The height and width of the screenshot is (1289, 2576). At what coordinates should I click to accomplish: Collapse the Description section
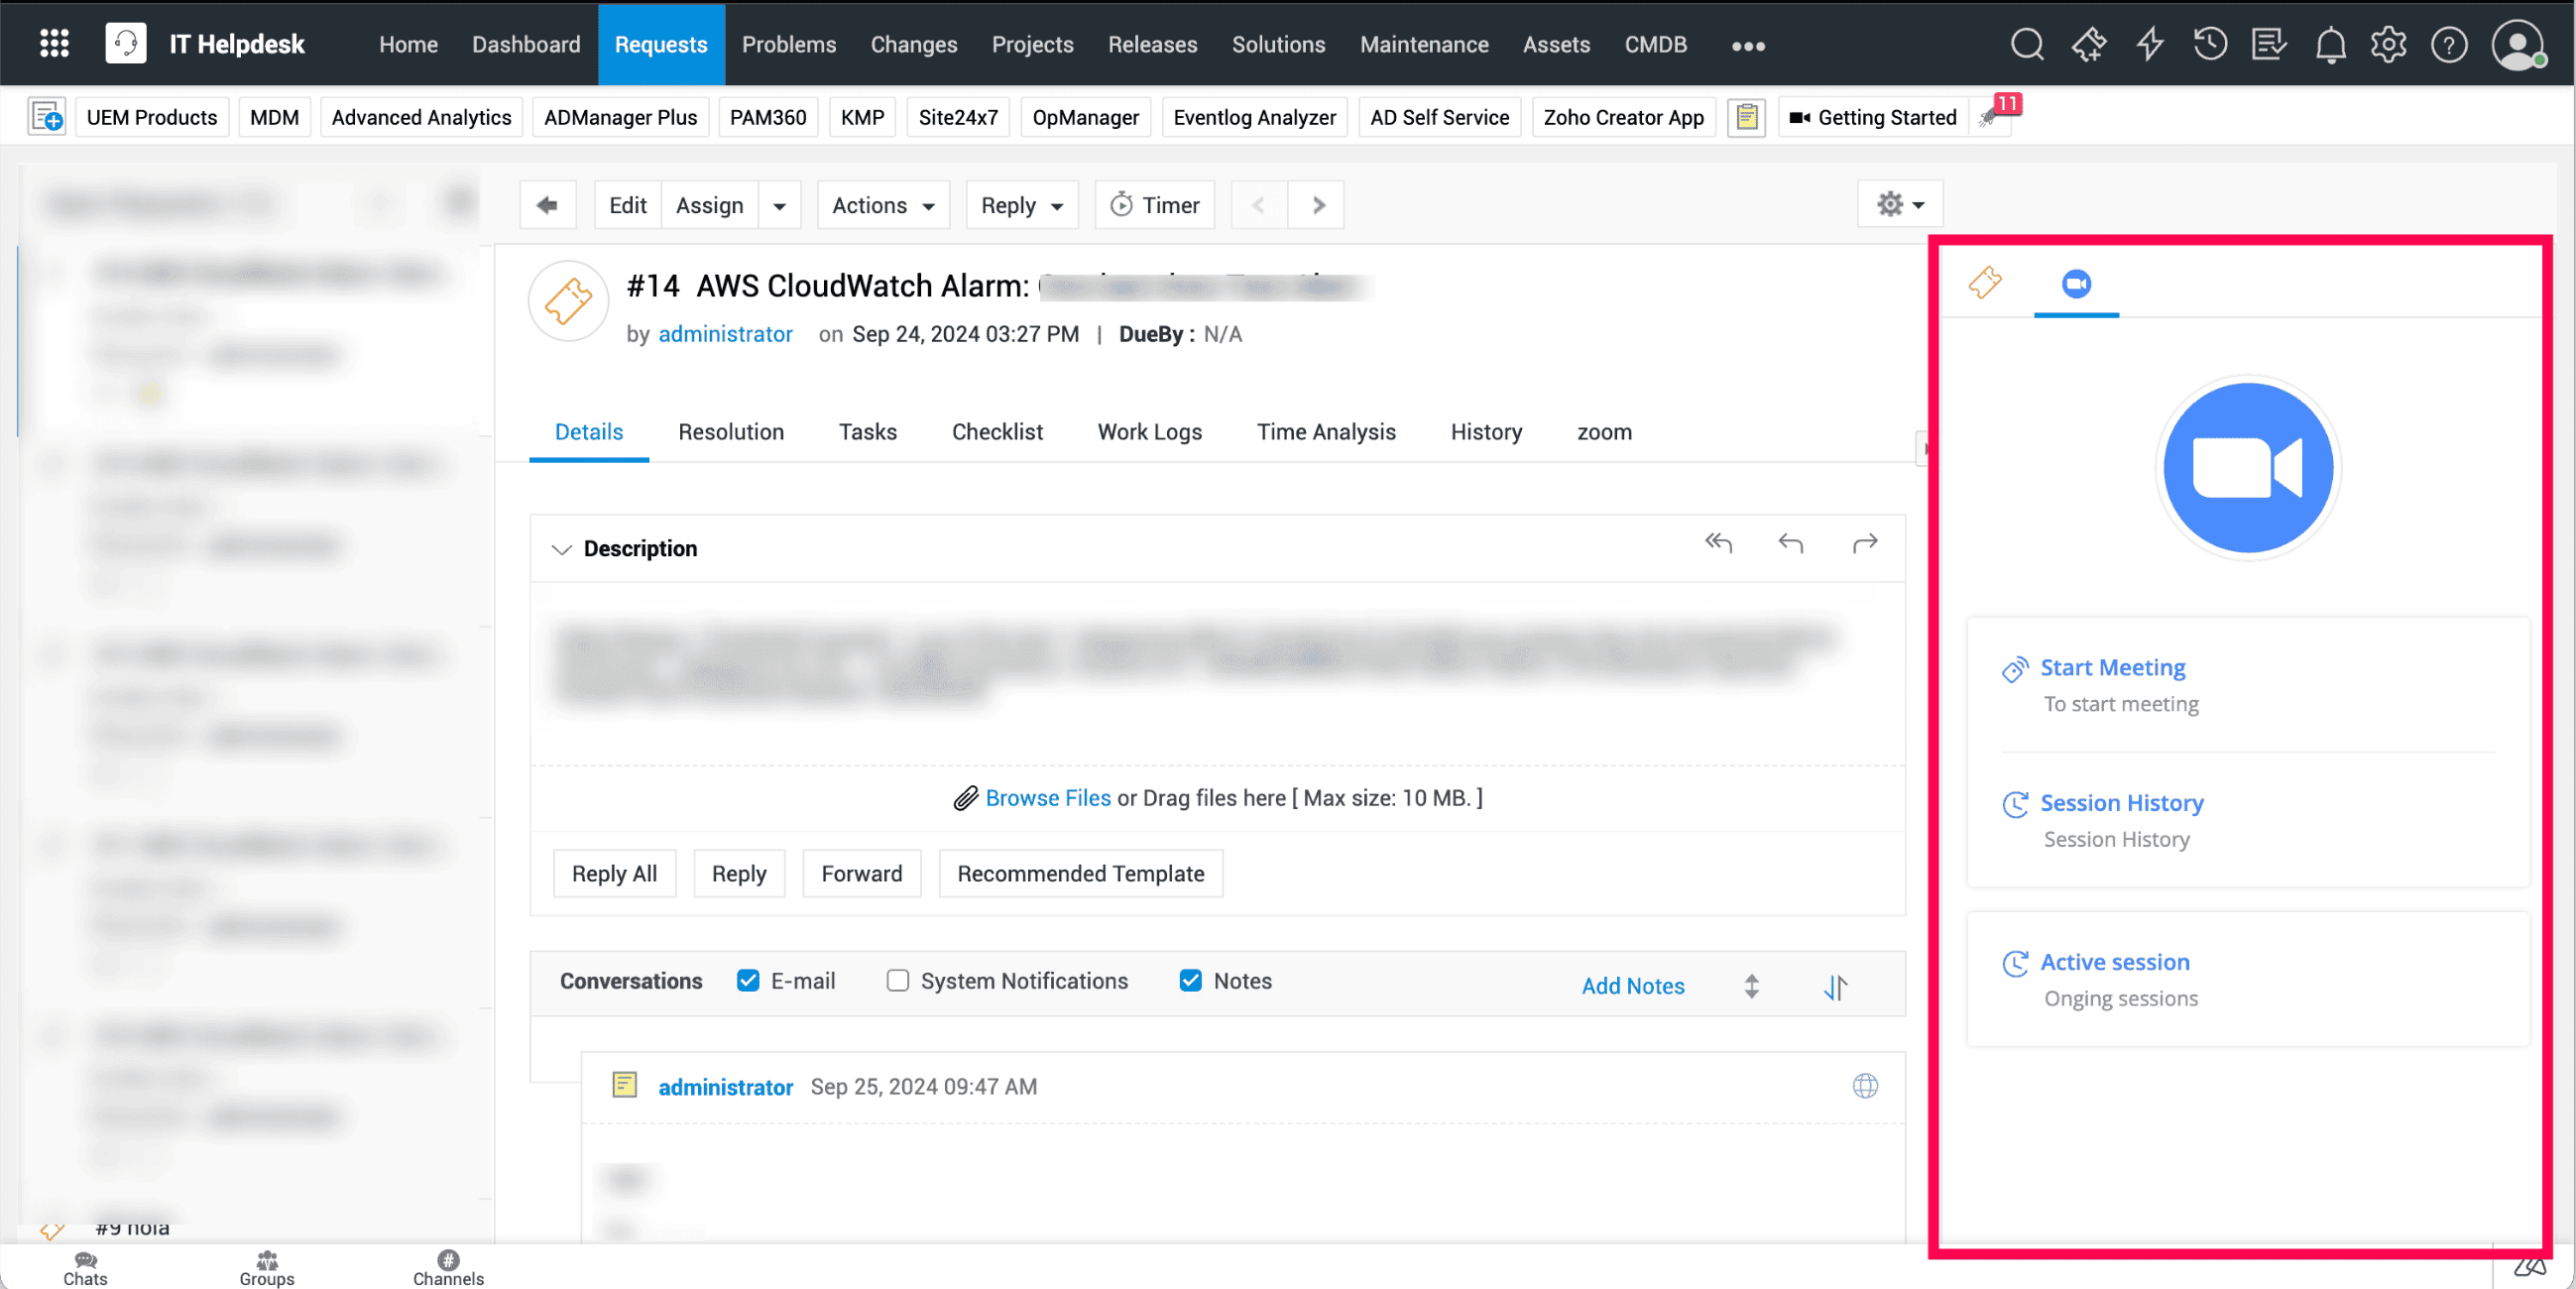(561, 549)
